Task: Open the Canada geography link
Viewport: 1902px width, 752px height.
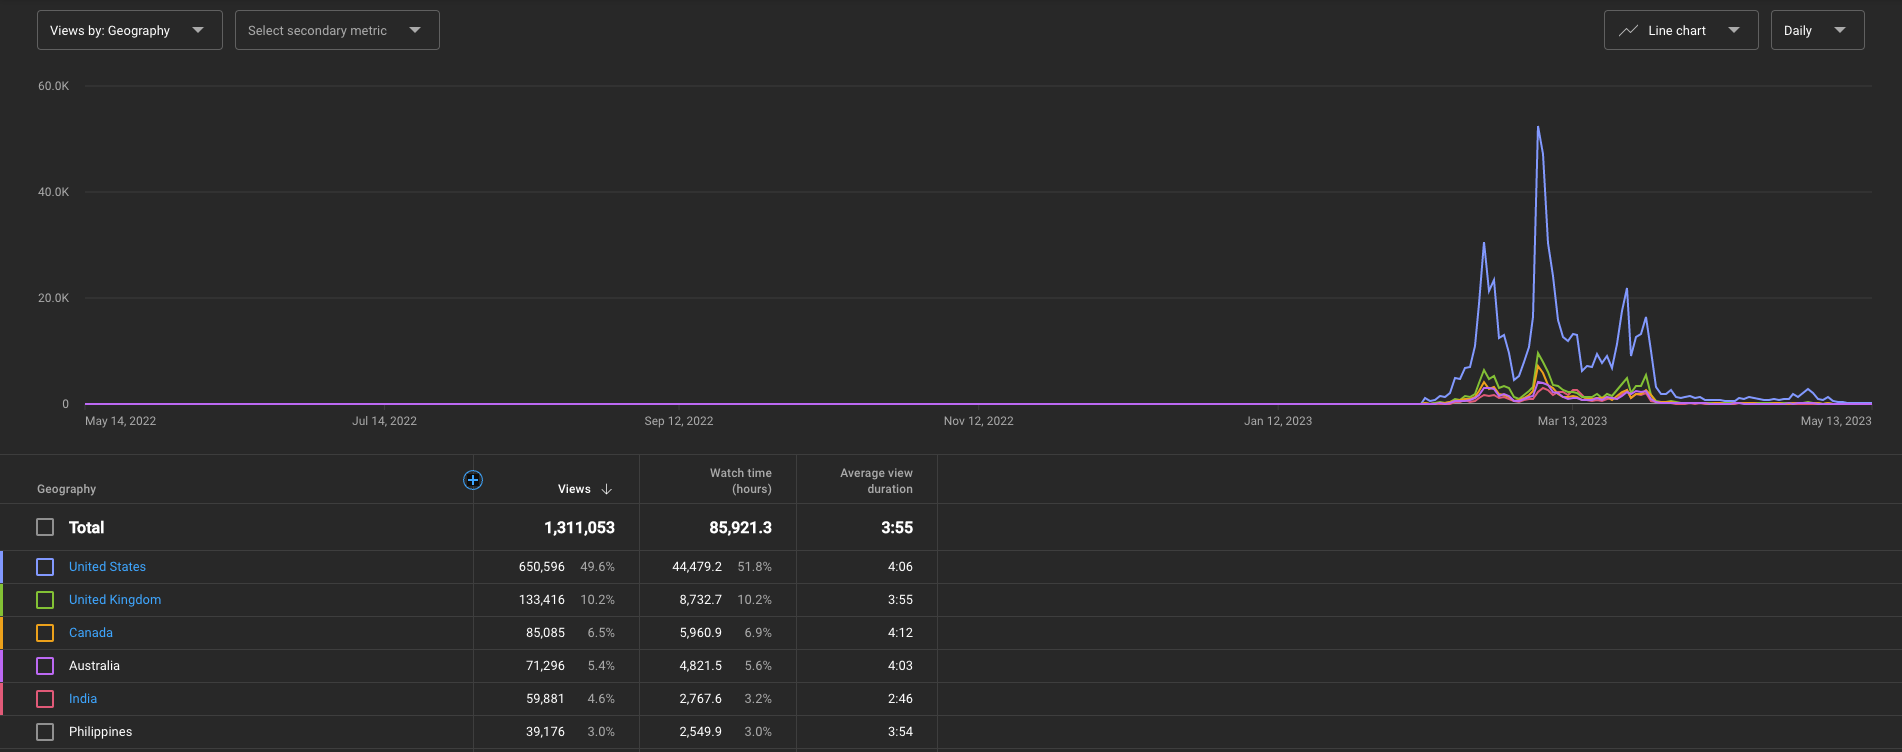Action: pos(91,633)
